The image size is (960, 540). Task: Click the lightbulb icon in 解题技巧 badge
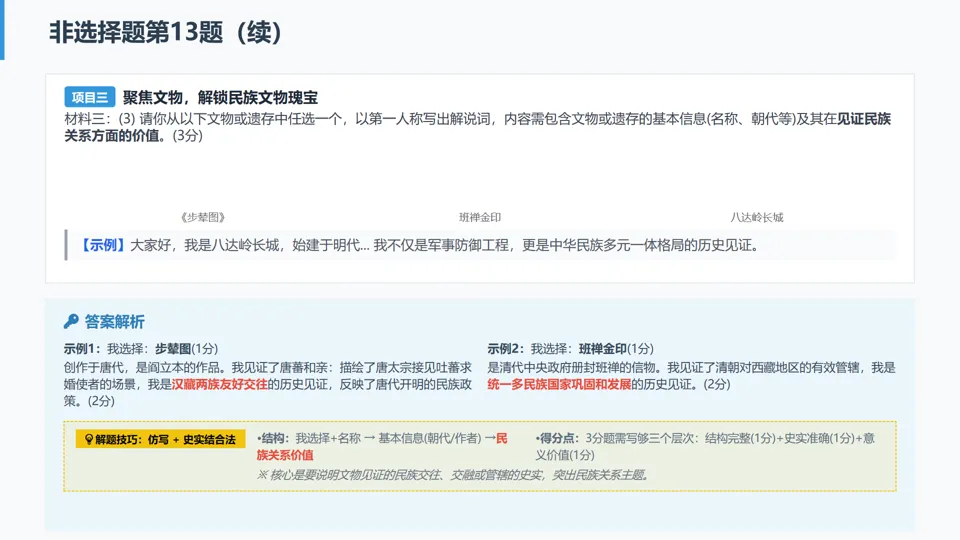[x=89, y=440]
